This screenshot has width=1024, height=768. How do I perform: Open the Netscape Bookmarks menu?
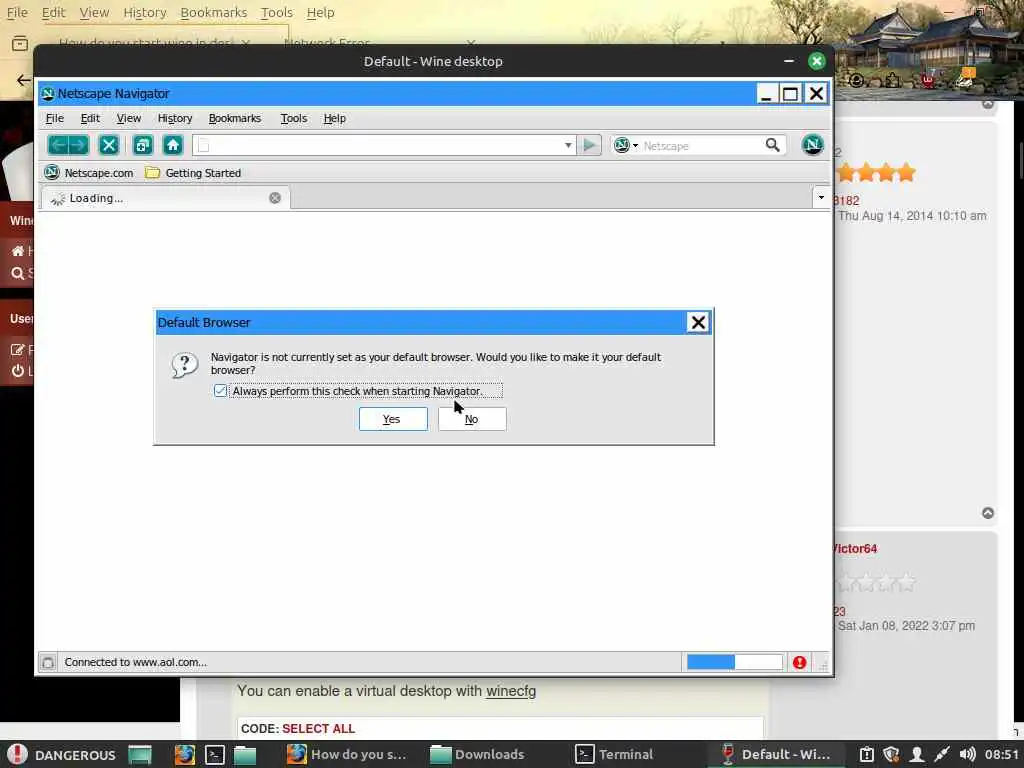[x=234, y=118]
